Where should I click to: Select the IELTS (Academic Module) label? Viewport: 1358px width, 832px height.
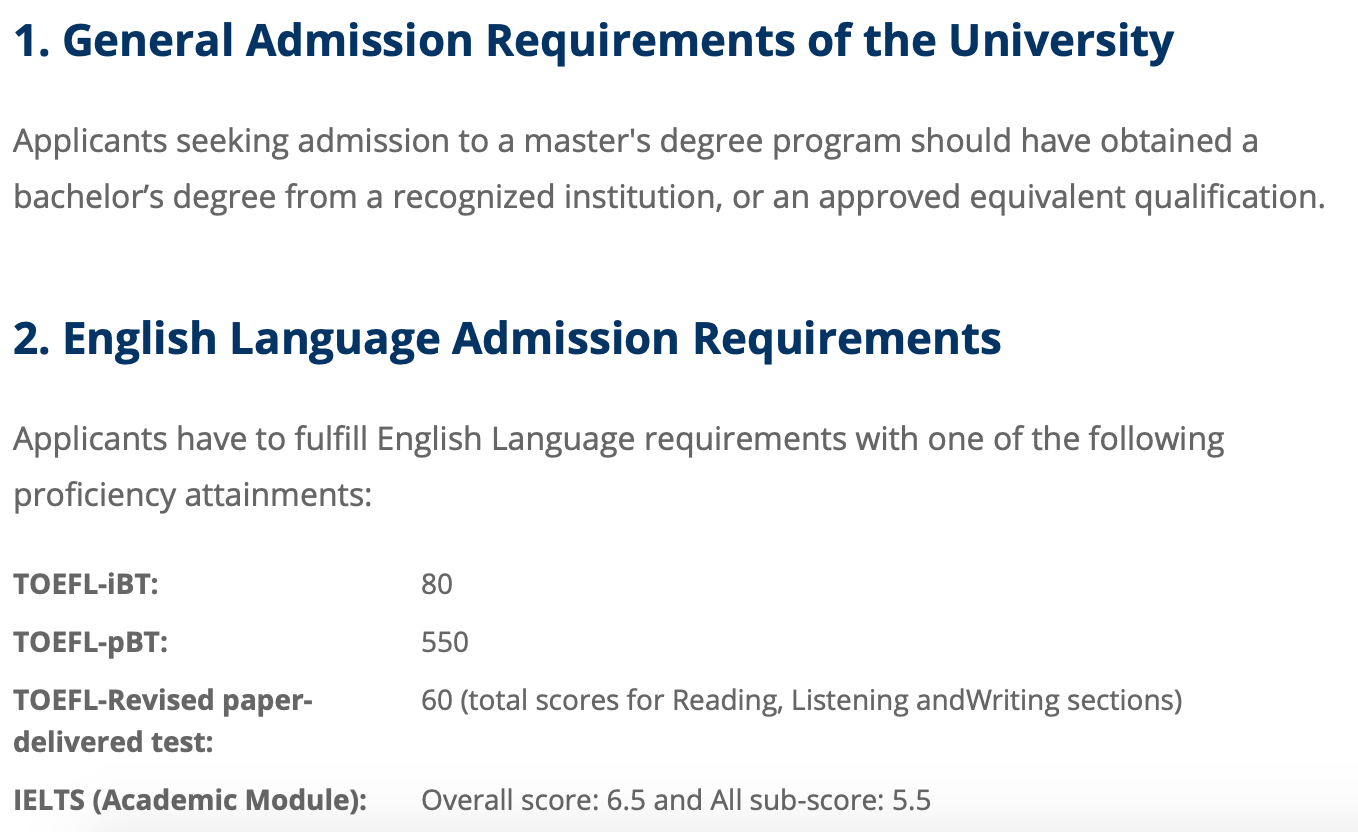pos(190,801)
